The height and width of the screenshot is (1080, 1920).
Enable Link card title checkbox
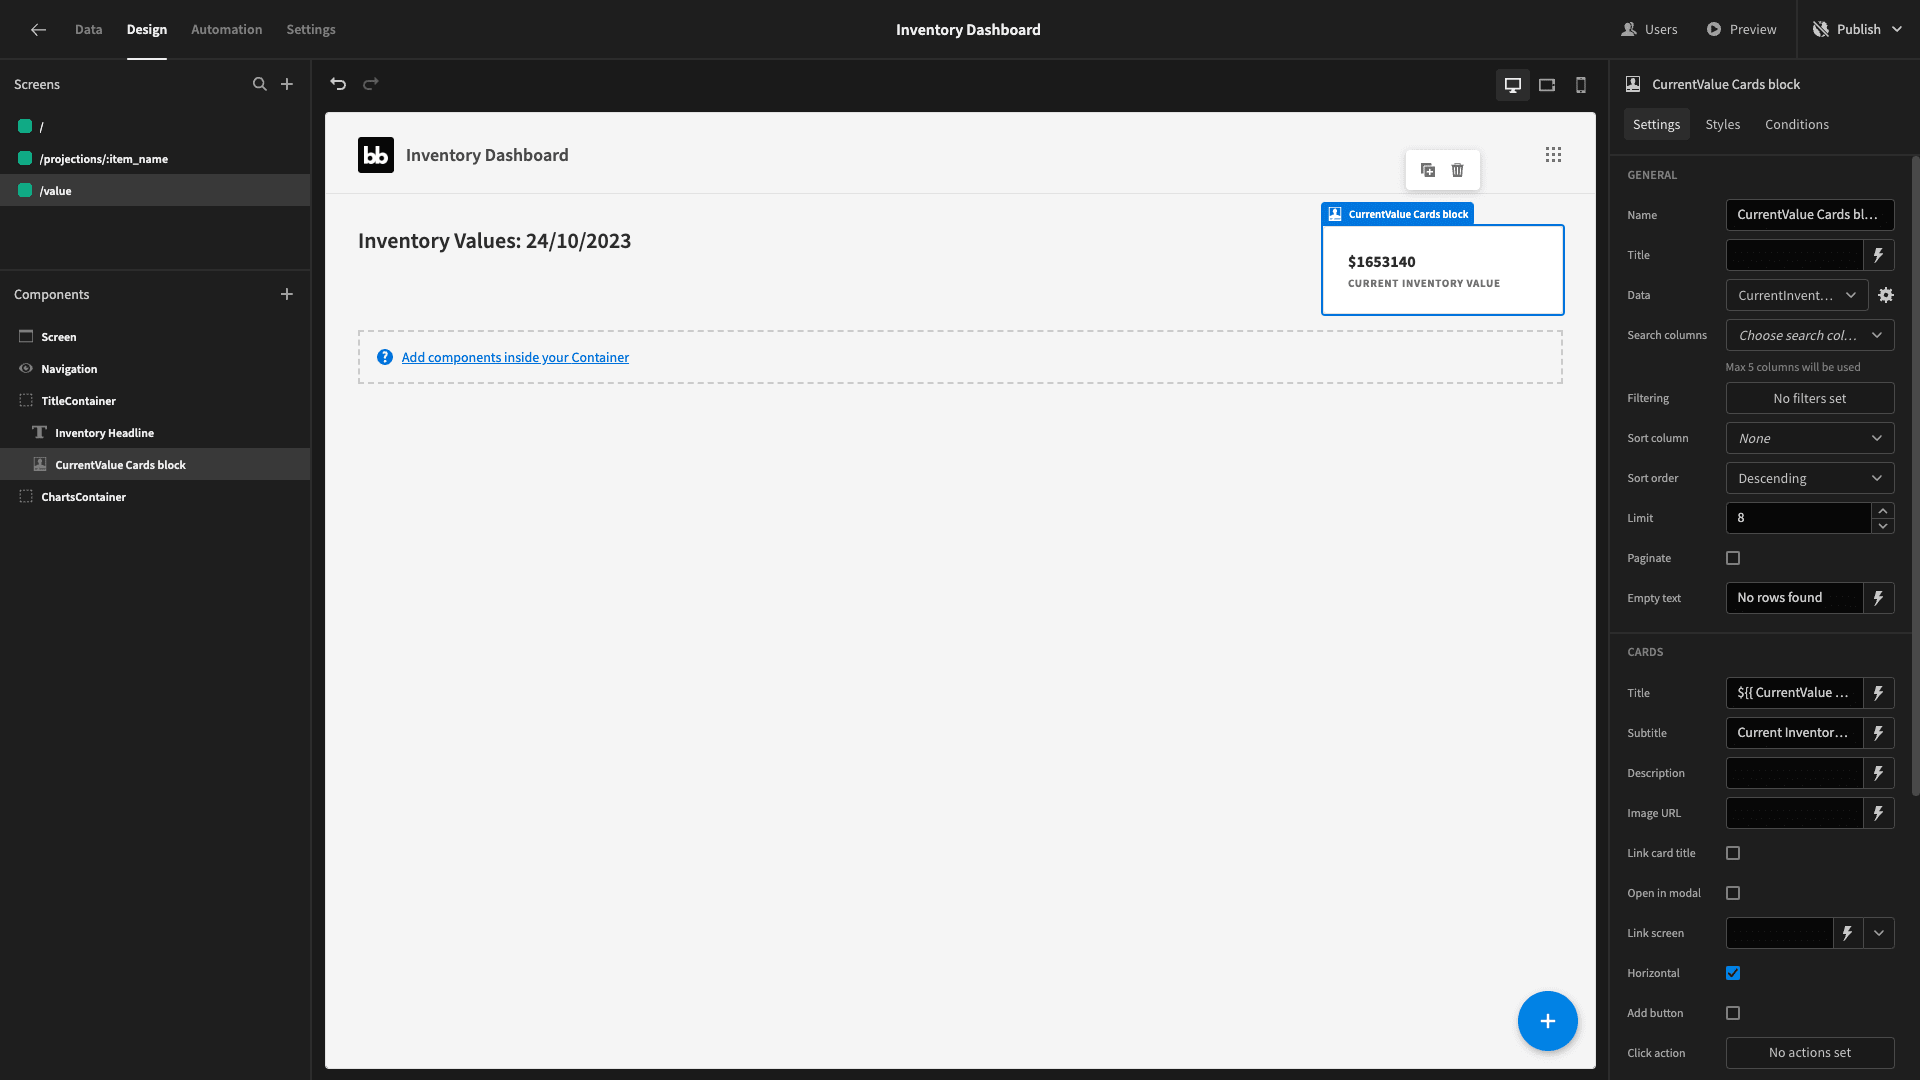[1733, 853]
